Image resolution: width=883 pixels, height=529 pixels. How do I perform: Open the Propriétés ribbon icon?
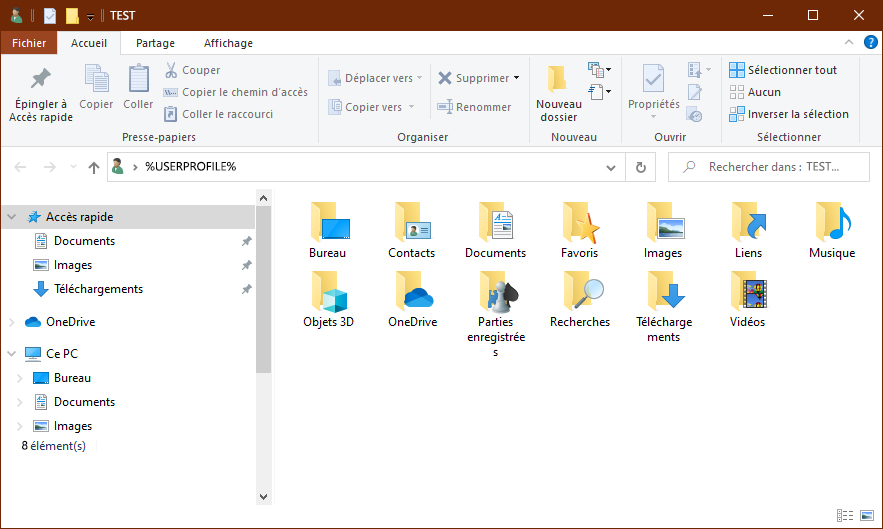pos(653,80)
